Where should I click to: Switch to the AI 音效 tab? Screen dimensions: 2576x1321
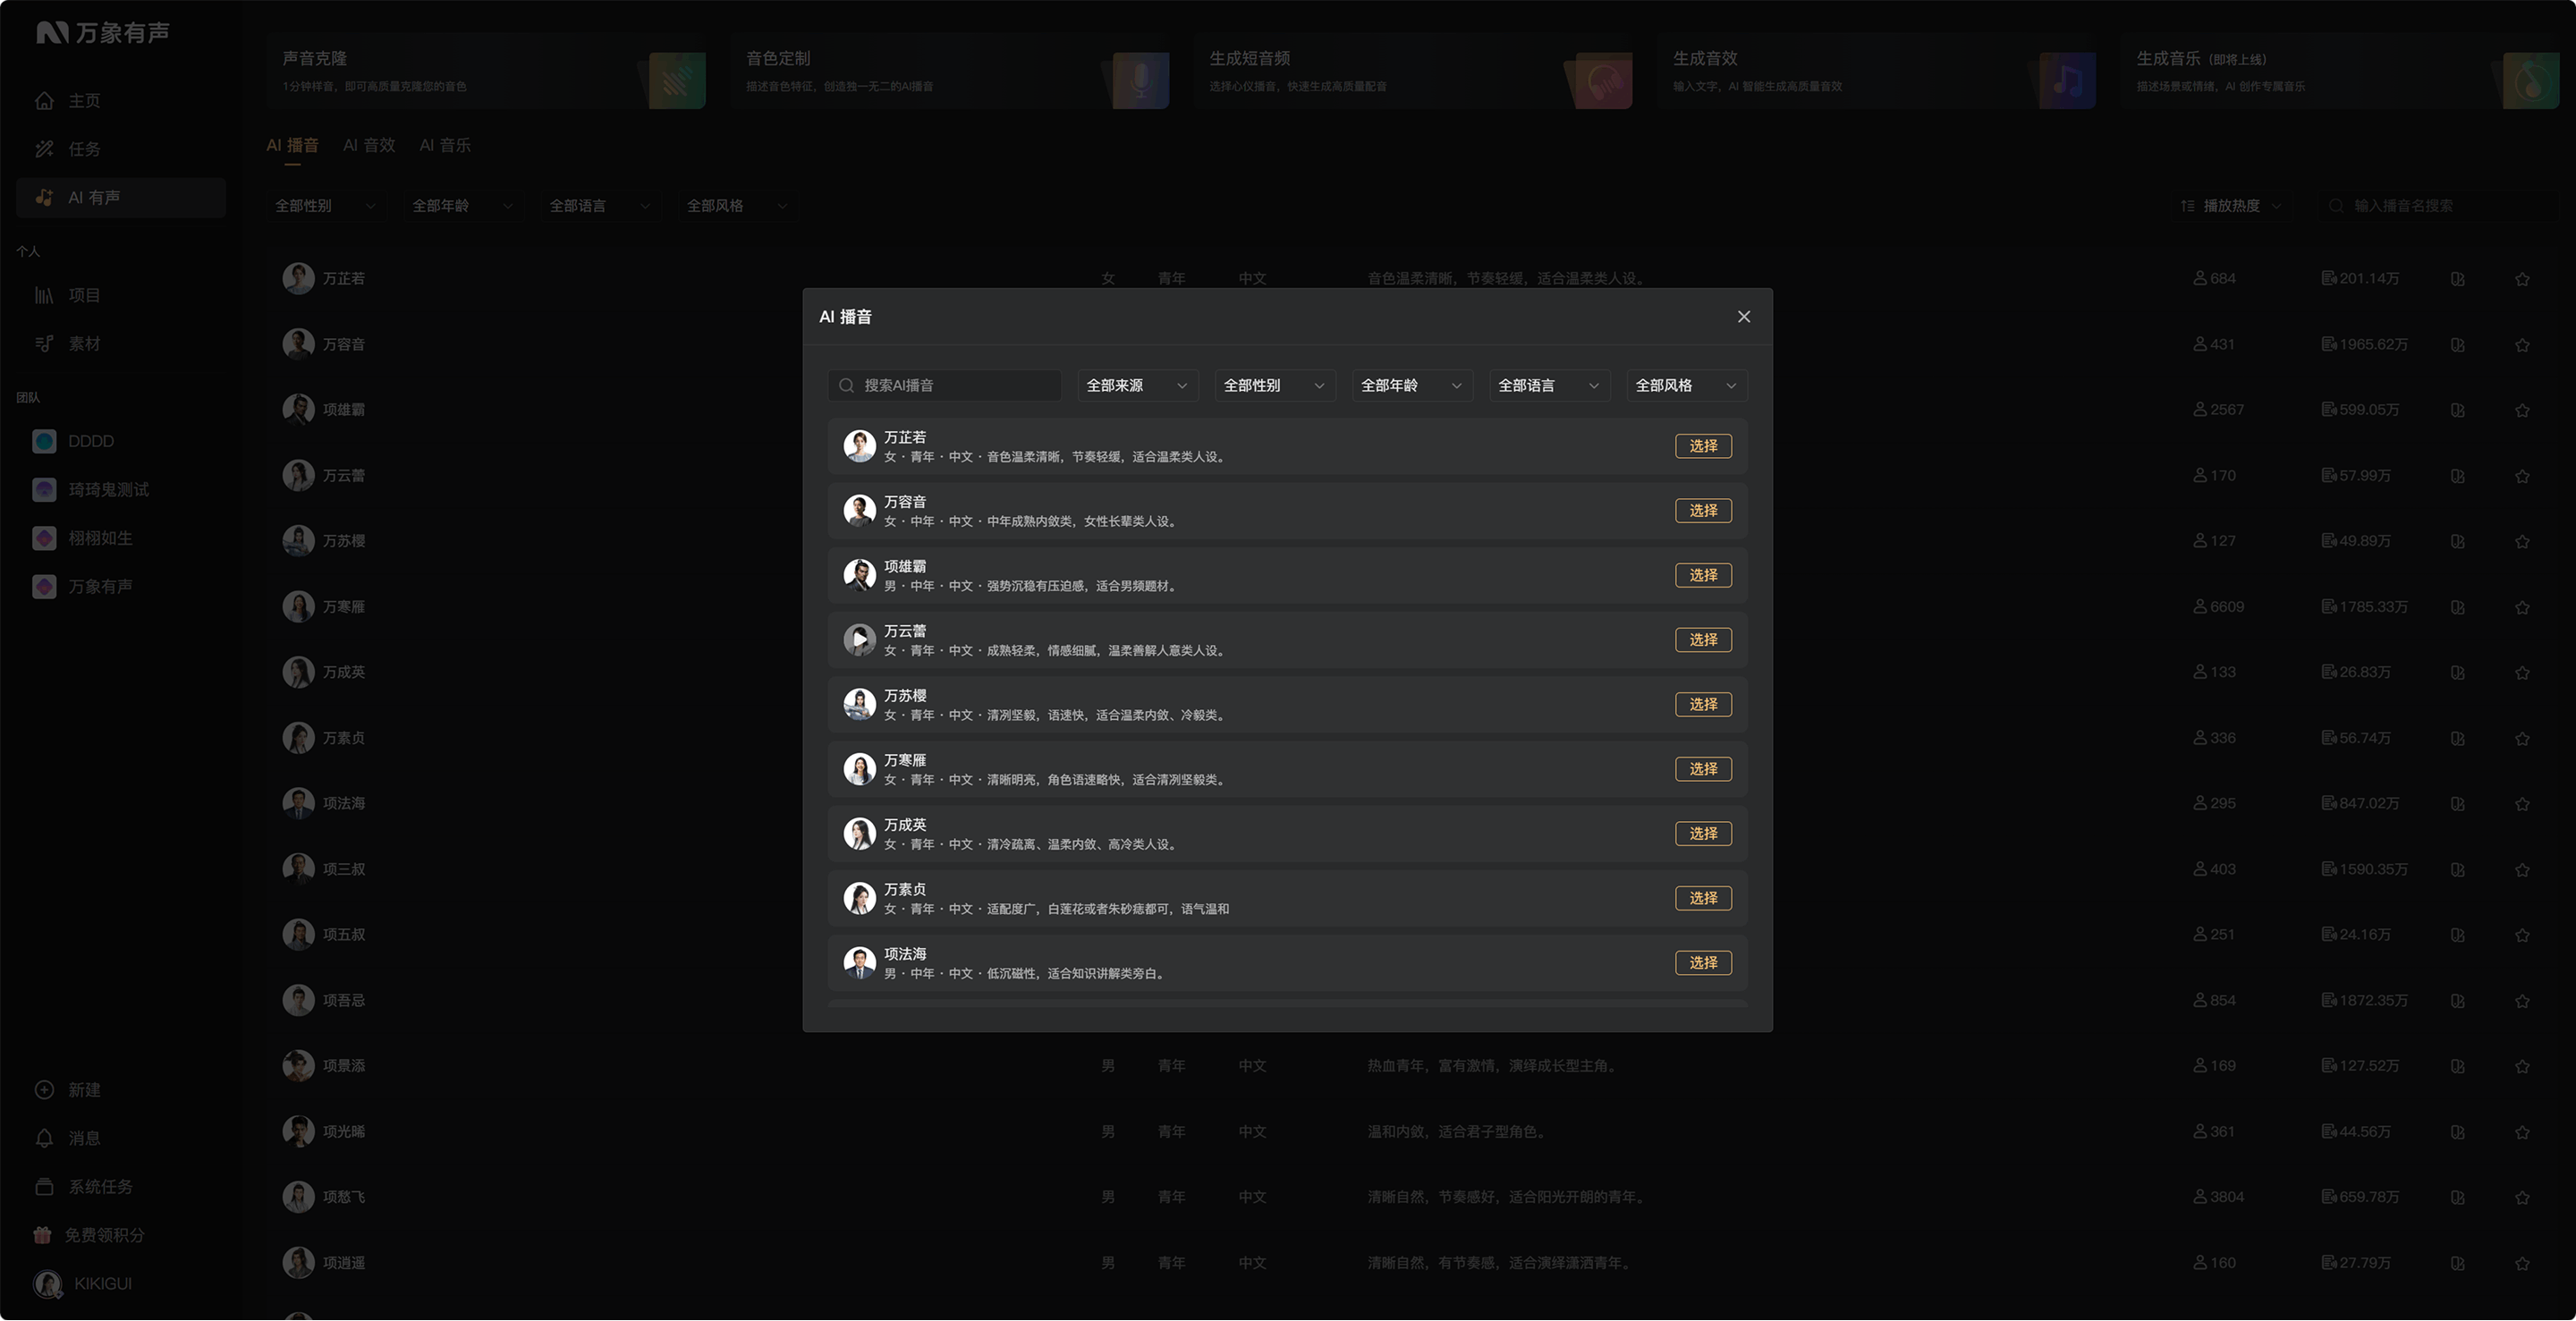click(x=369, y=145)
